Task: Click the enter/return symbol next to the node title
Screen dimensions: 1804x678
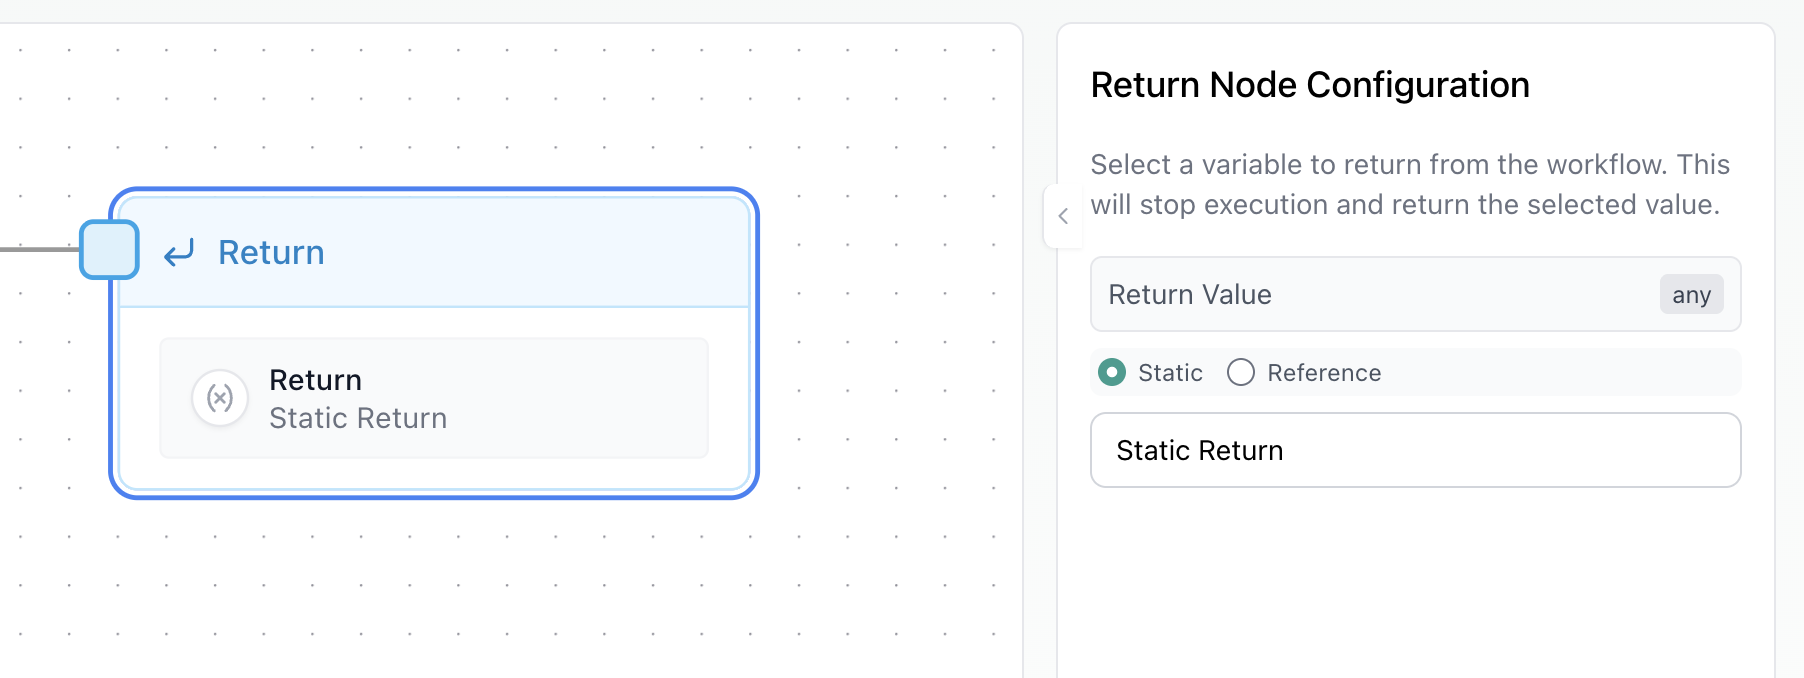Action: (178, 252)
